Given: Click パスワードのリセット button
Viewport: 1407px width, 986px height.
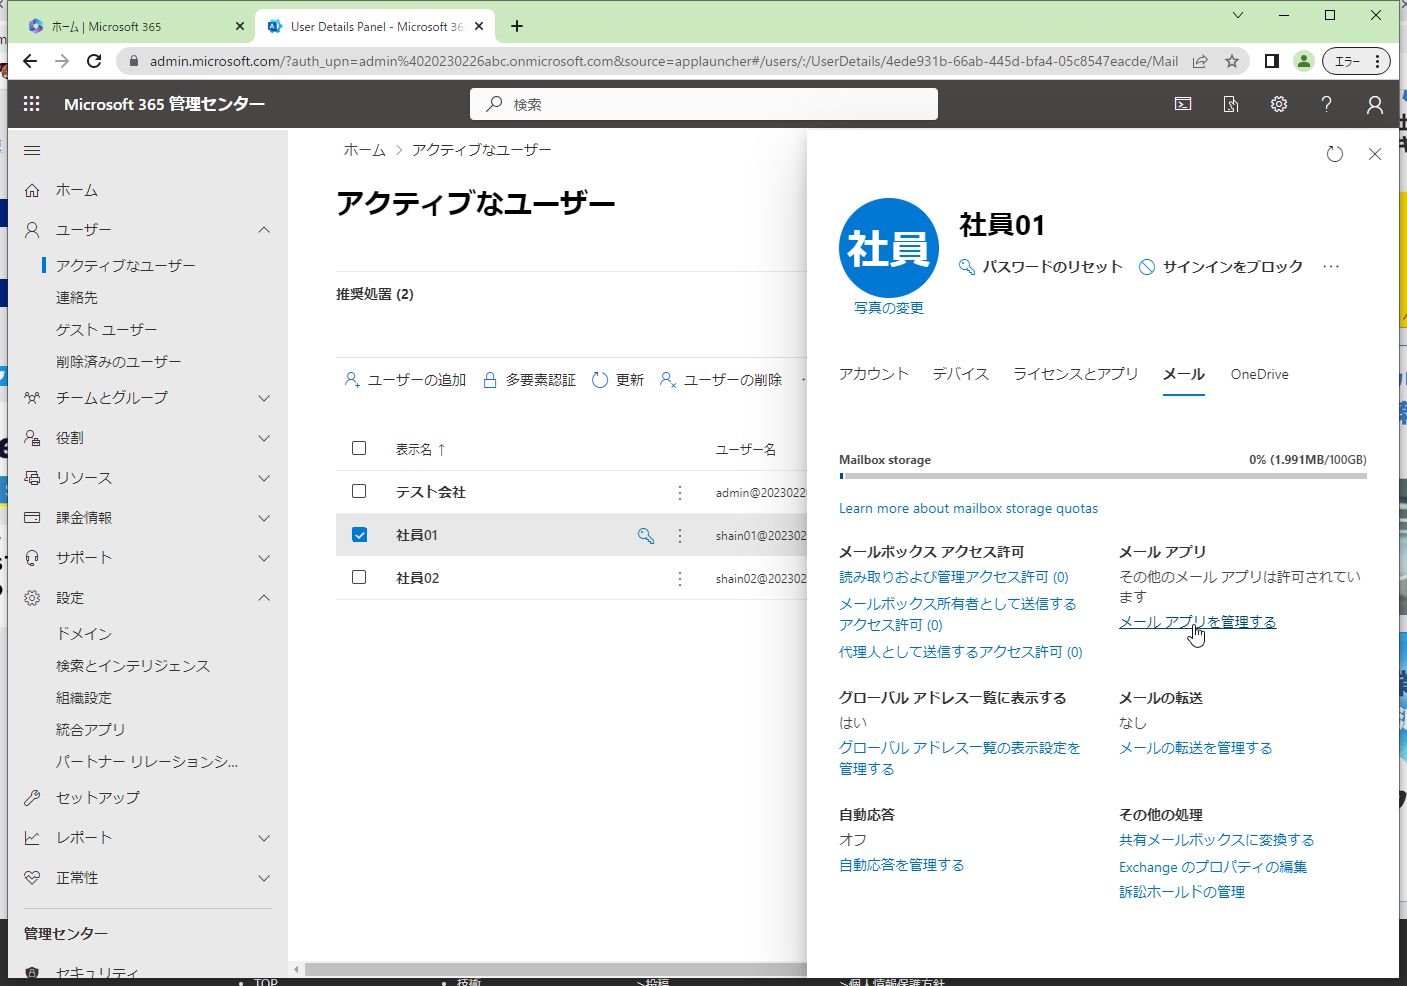Looking at the screenshot, I should point(1040,267).
